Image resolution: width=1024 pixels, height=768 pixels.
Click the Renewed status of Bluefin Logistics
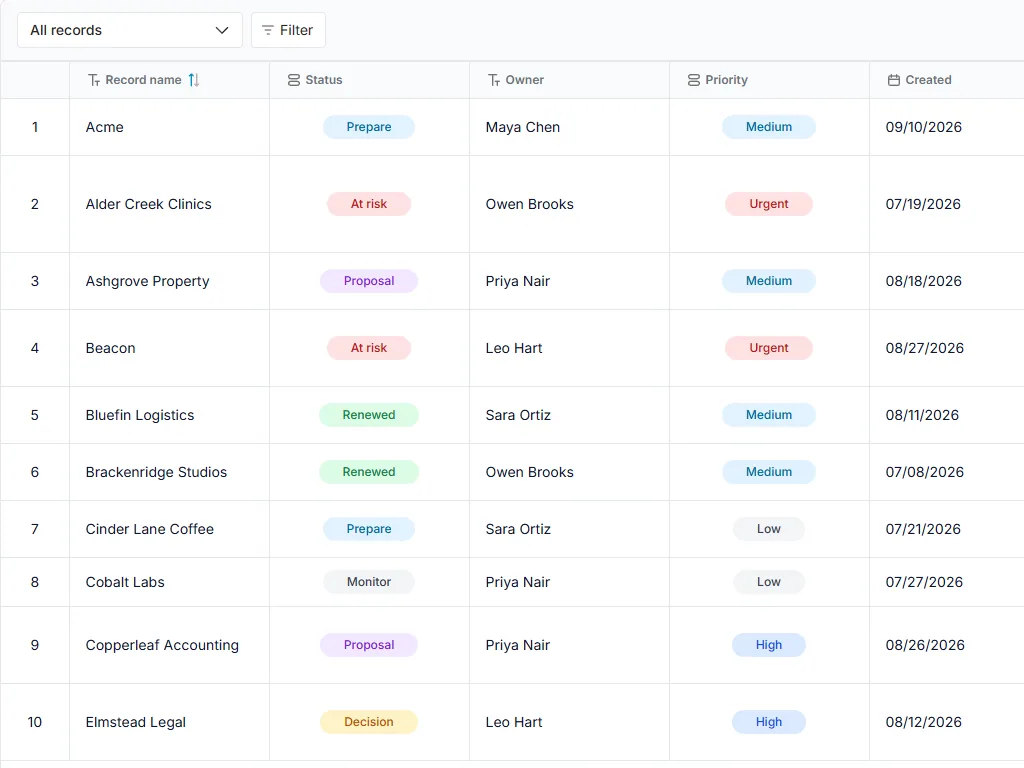click(x=369, y=415)
